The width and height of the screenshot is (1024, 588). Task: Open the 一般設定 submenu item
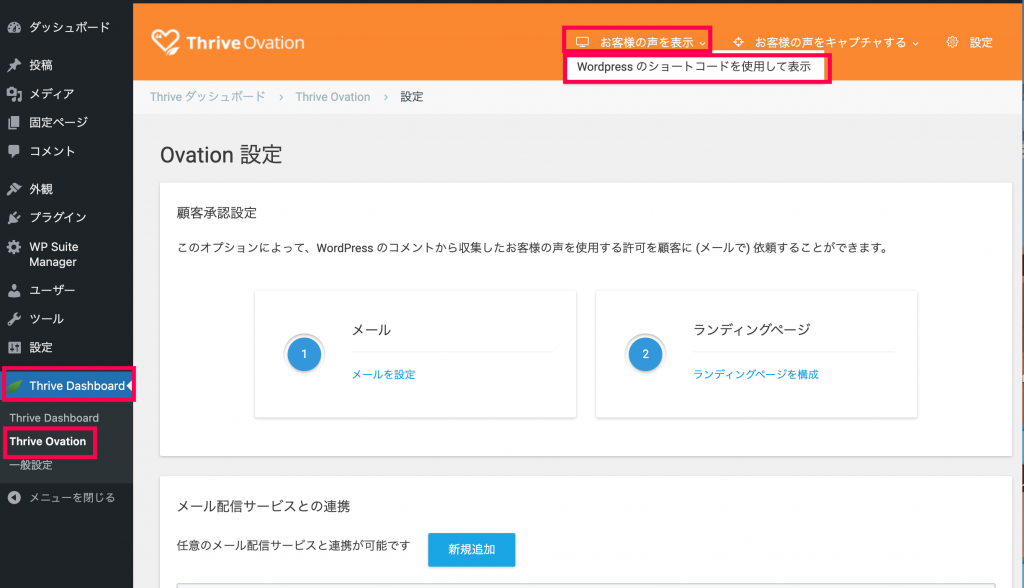coord(31,465)
